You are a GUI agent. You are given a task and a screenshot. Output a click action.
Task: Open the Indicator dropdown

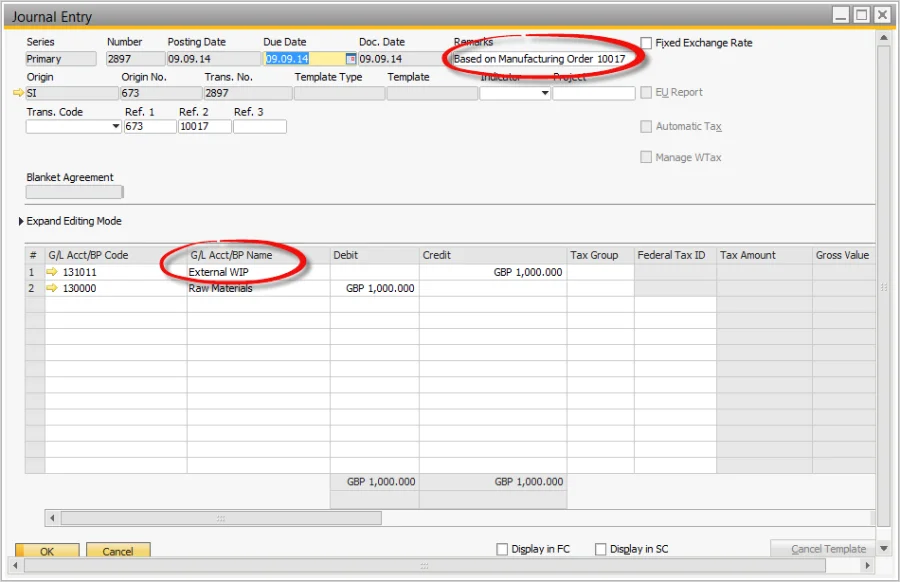(x=545, y=93)
